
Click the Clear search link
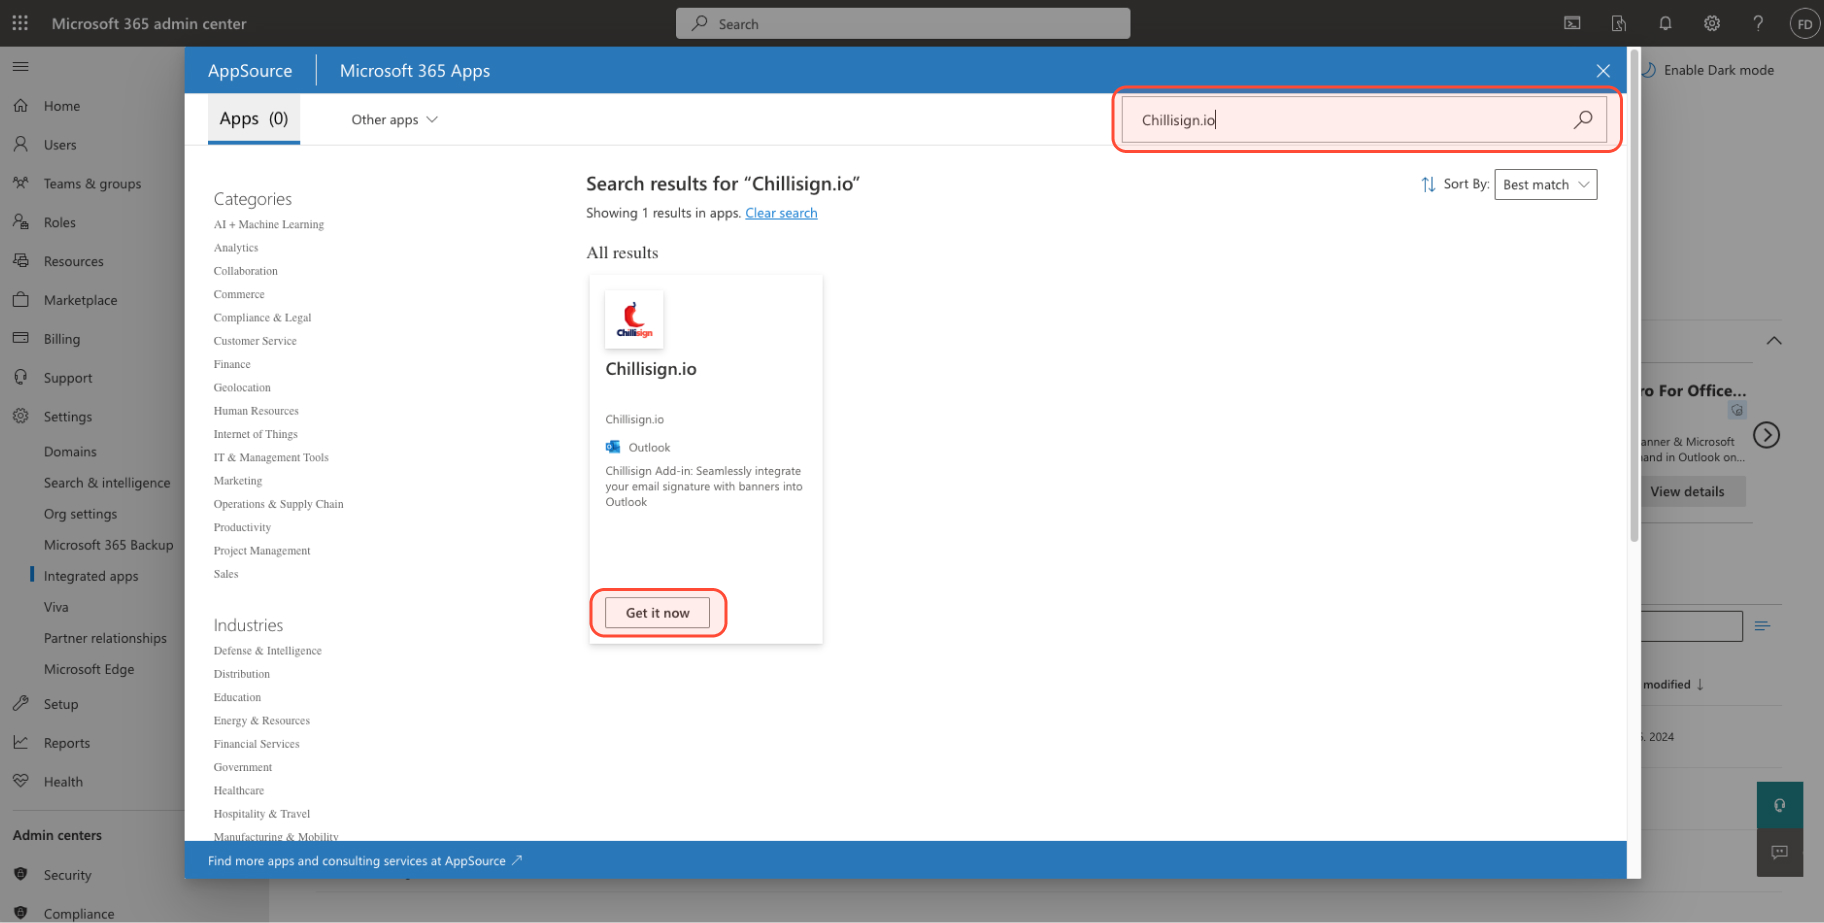click(781, 213)
